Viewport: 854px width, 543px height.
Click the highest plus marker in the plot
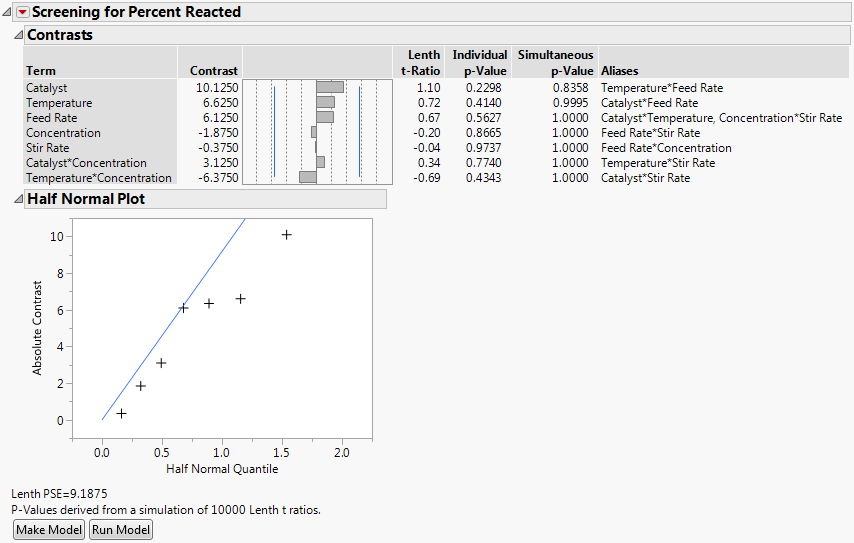(x=286, y=235)
